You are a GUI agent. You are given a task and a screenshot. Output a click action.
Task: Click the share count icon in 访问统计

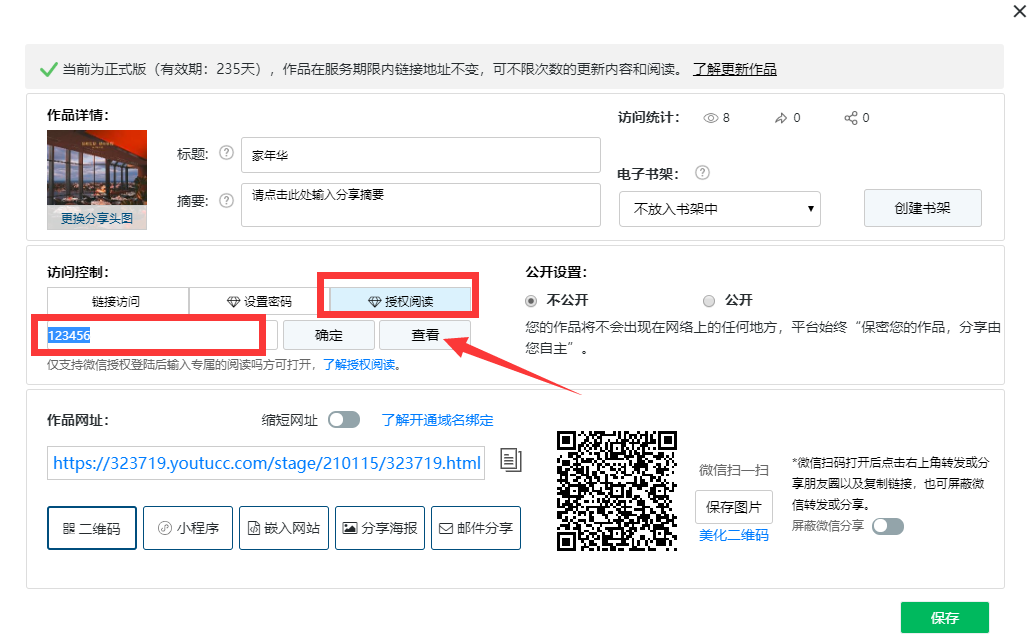coord(851,118)
